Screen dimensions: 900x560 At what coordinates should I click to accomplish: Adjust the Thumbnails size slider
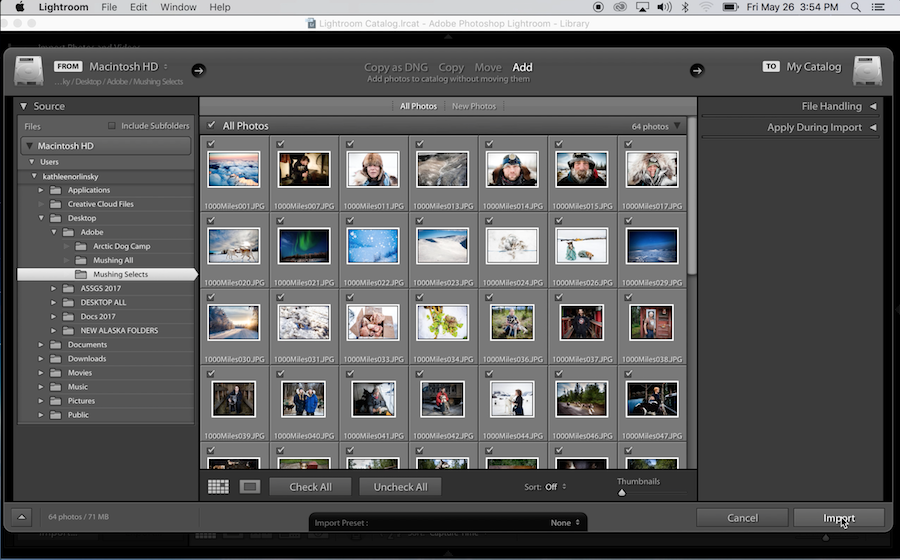tap(622, 493)
